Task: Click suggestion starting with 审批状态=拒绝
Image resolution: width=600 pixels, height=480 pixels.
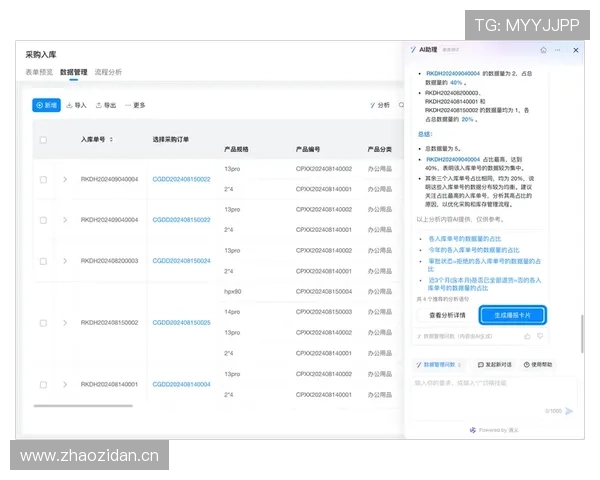Action: pyautogui.click(x=484, y=265)
